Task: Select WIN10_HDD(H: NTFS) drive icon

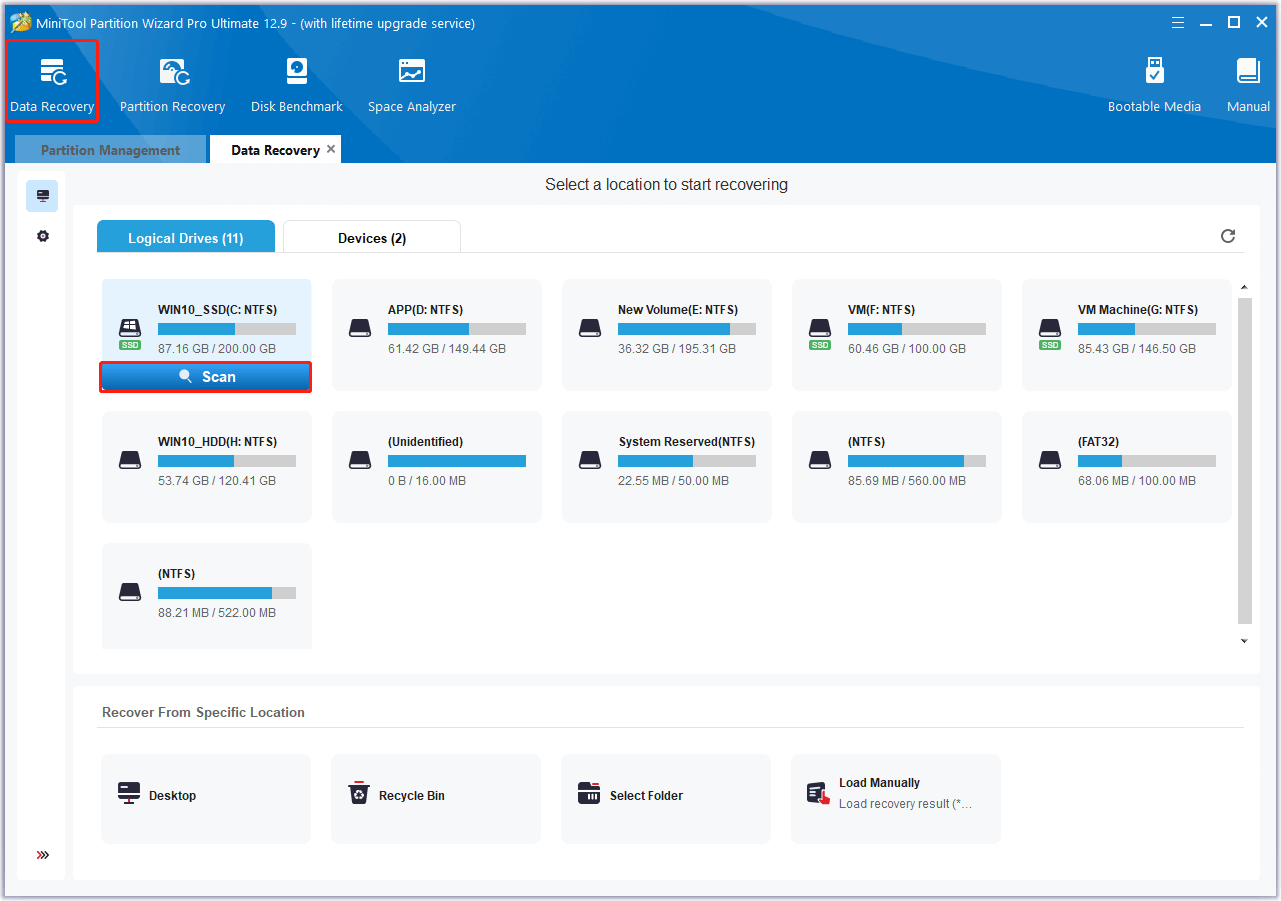Action: [x=130, y=460]
